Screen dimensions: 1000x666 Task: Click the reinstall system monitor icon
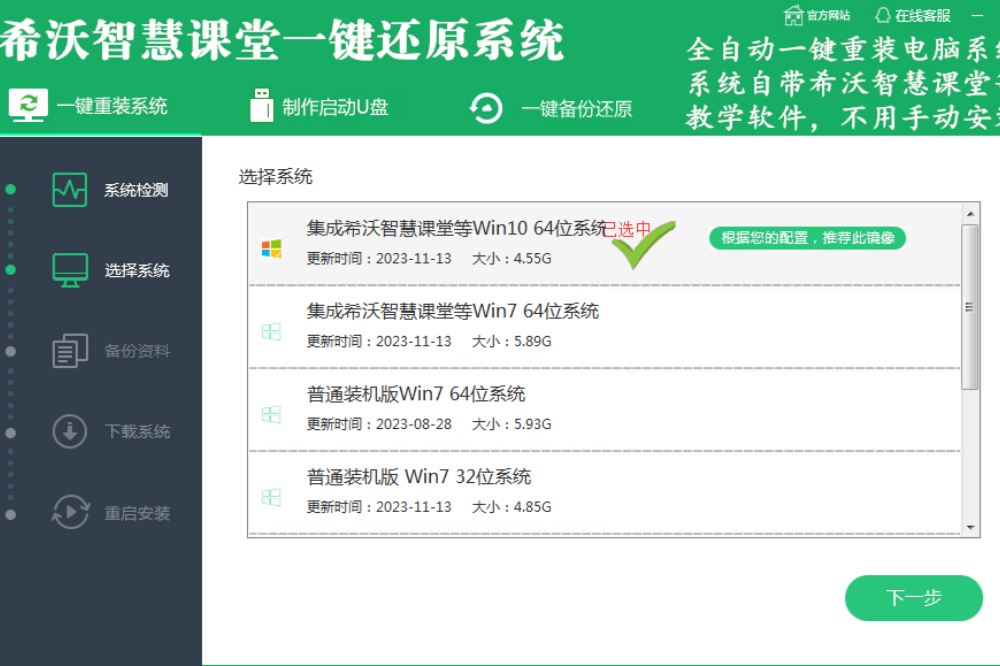point(27,105)
